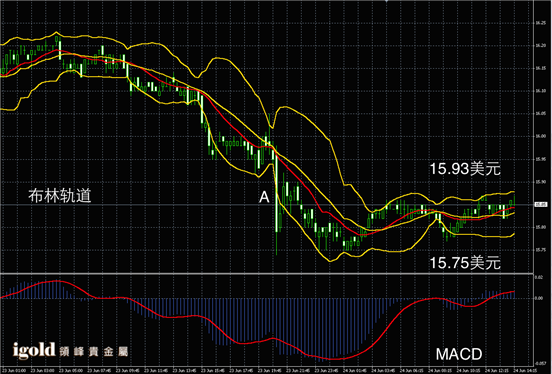552x374 pixels.
Task: Click the MACD 0.00 scale label
Action: [539, 298]
